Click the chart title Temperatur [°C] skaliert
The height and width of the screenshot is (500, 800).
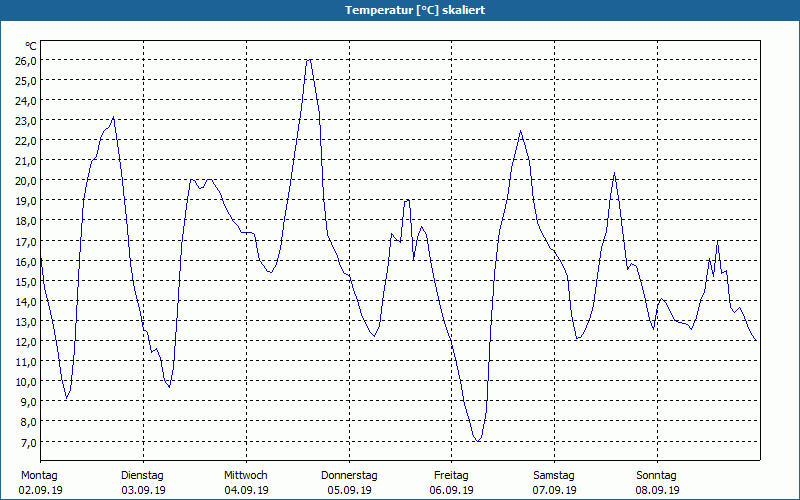(x=415, y=10)
